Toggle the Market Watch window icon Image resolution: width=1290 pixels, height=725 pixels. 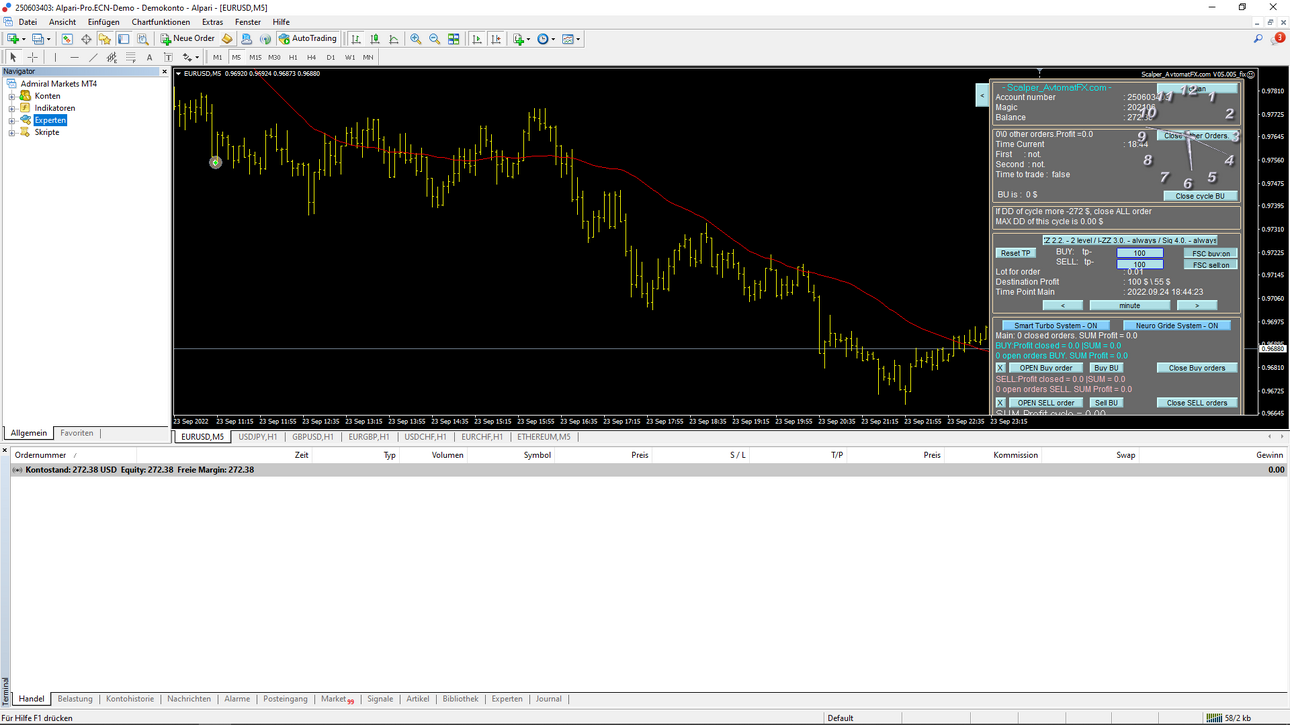coord(67,39)
